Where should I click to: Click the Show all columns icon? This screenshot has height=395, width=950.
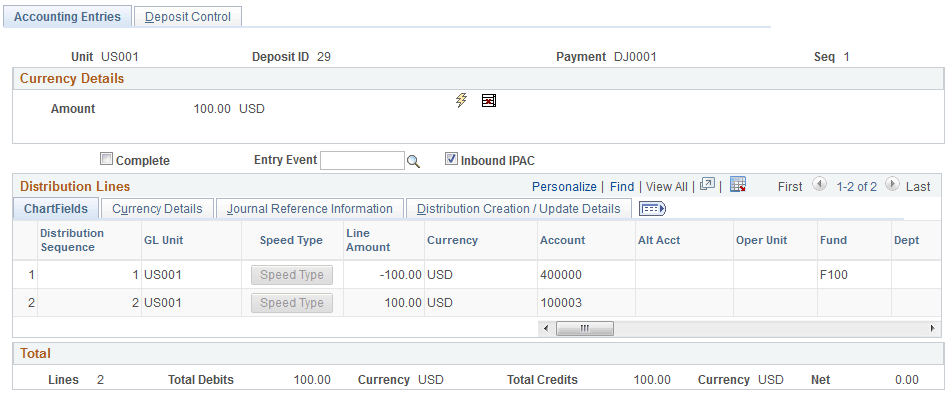coord(653,209)
